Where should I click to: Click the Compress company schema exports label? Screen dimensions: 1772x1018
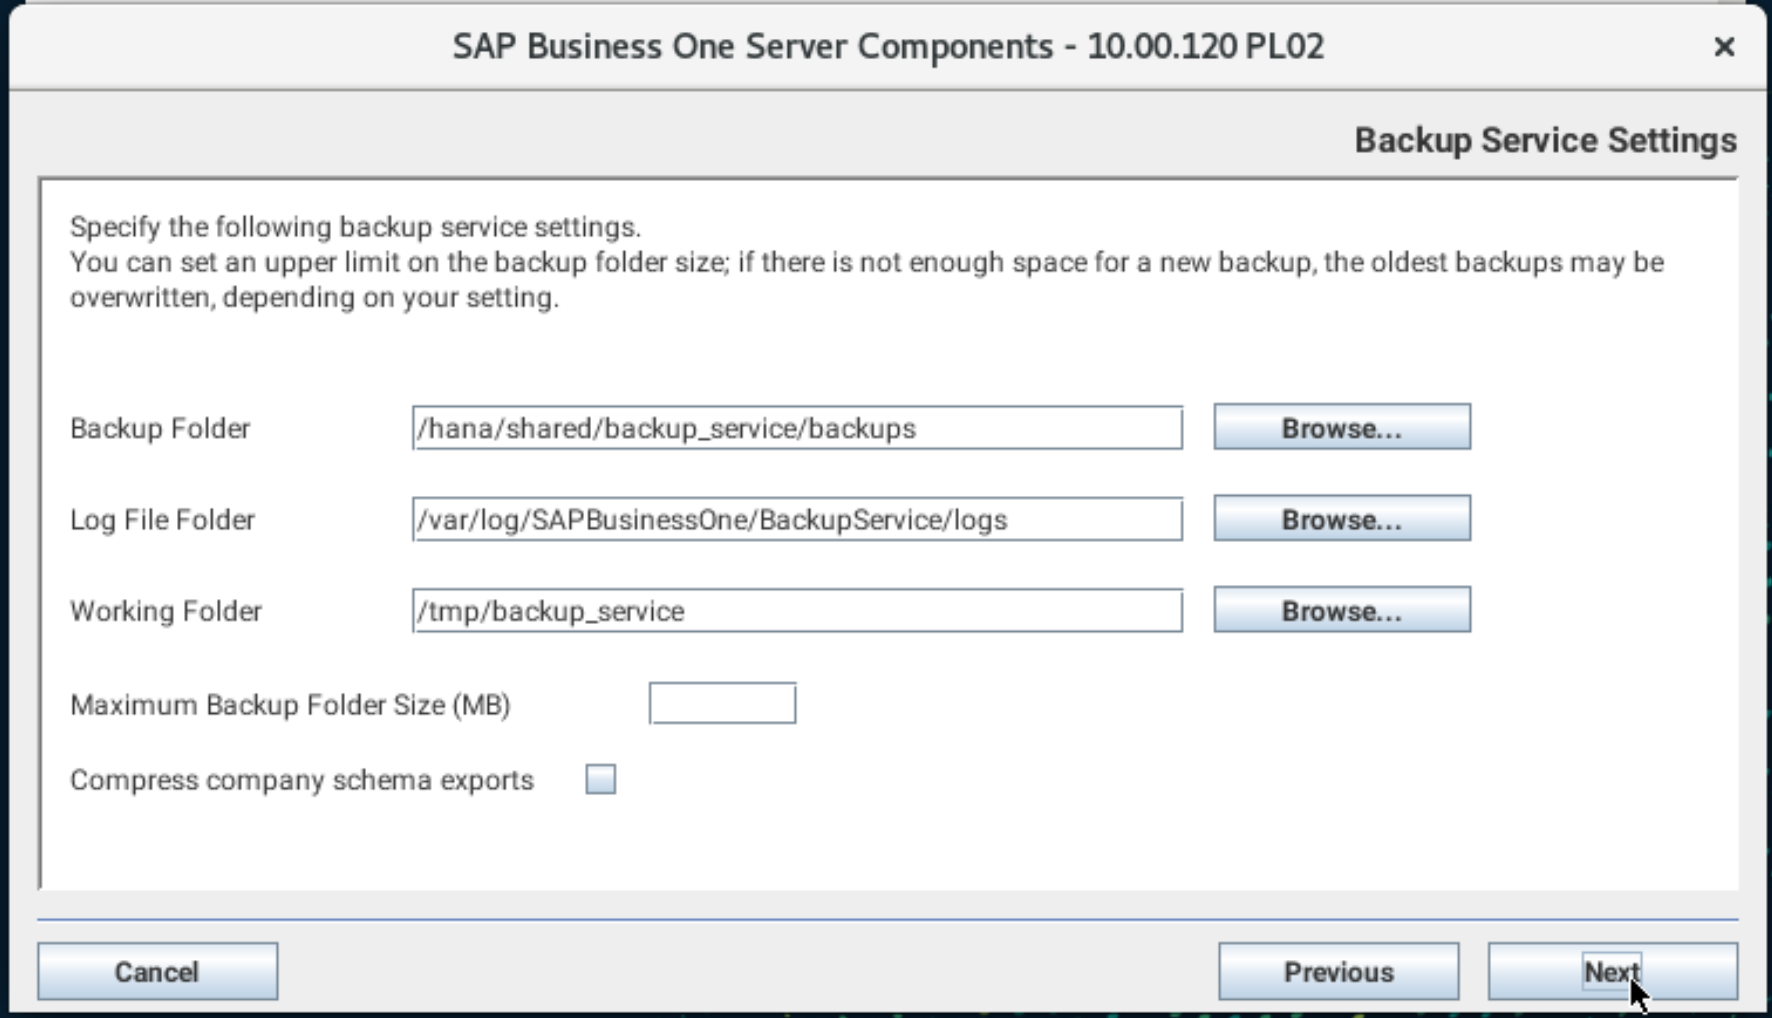point(302,780)
